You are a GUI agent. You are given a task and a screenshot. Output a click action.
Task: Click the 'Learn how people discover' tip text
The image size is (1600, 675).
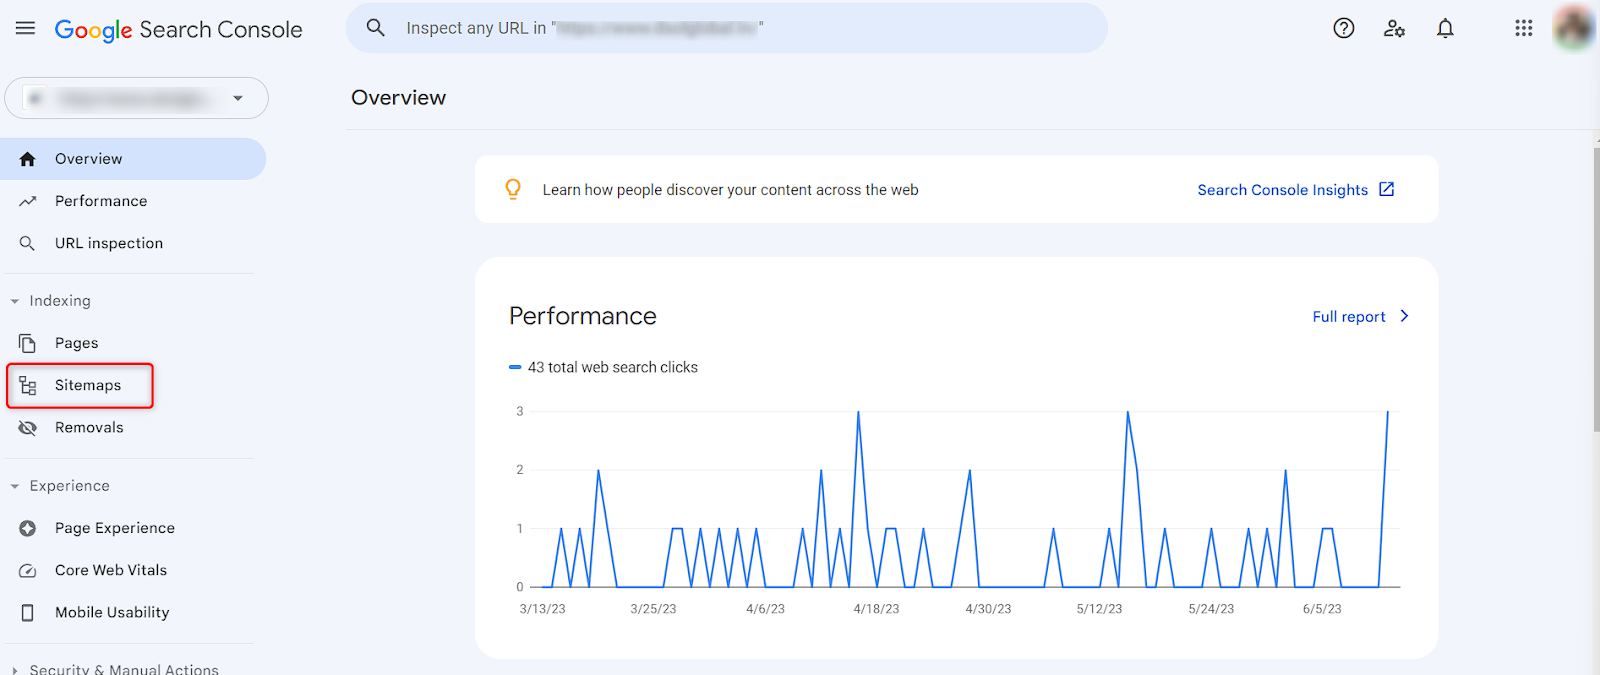pyautogui.click(x=730, y=190)
